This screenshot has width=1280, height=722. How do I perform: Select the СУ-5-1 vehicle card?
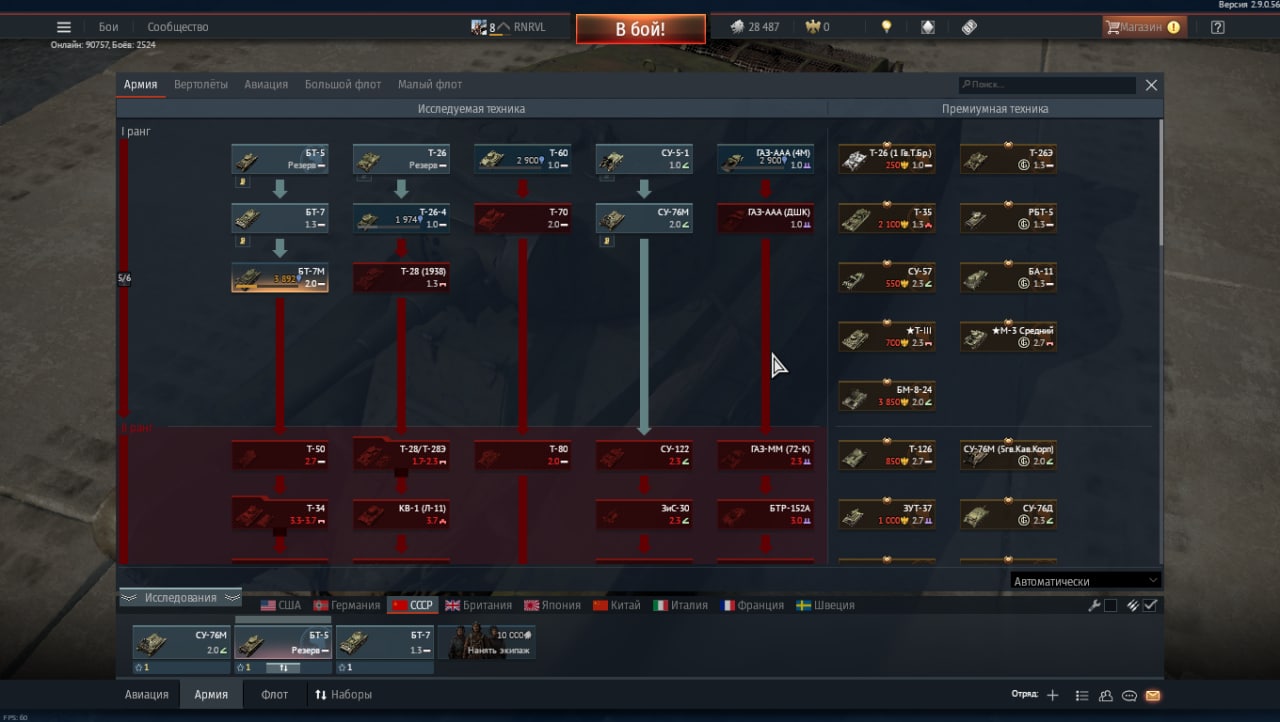pos(644,159)
